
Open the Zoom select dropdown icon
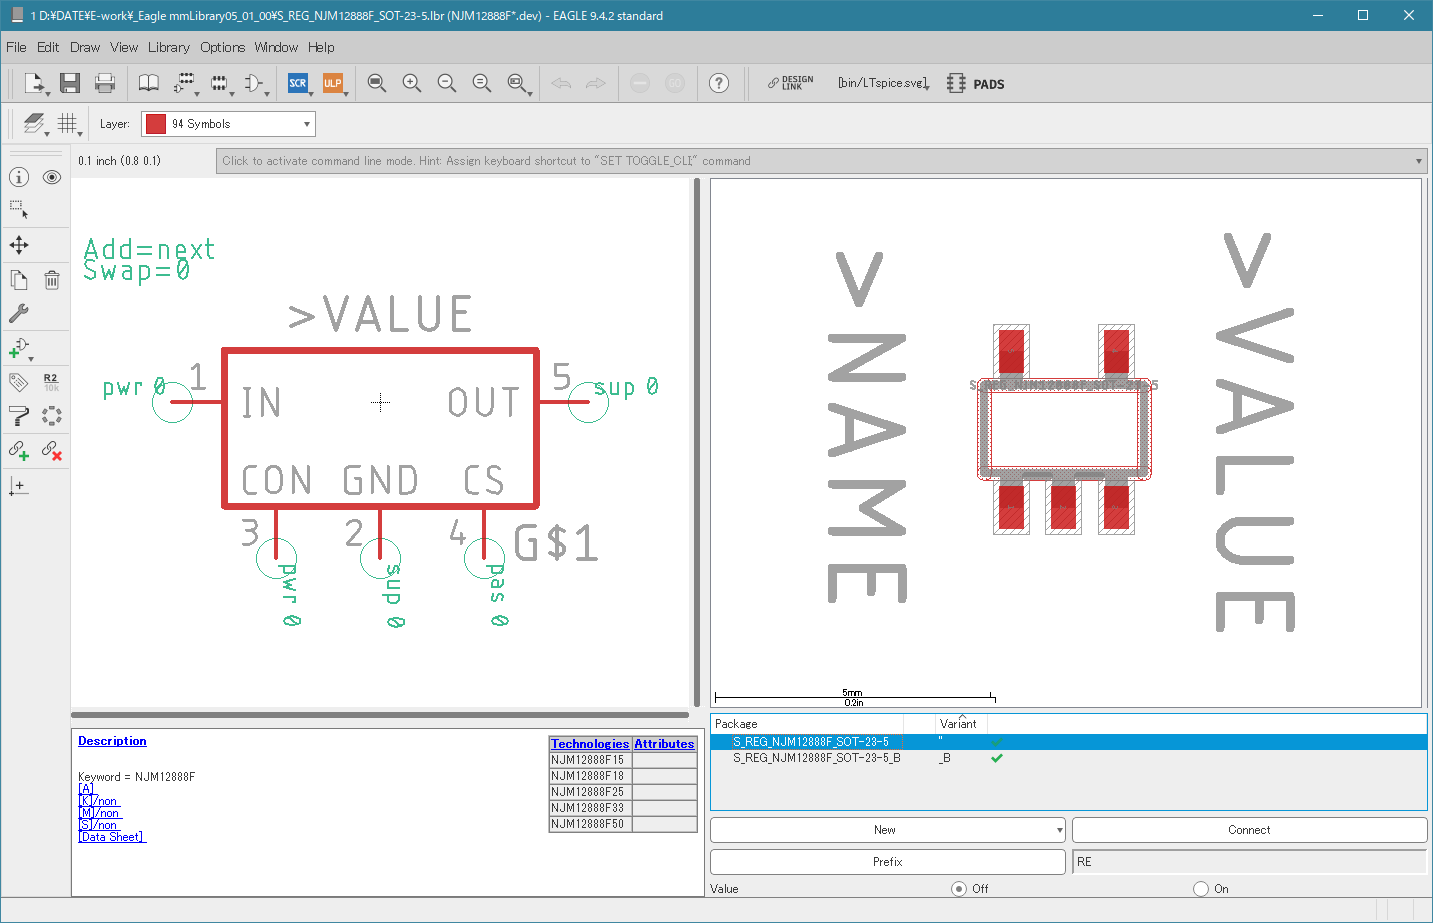click(518, 83)
